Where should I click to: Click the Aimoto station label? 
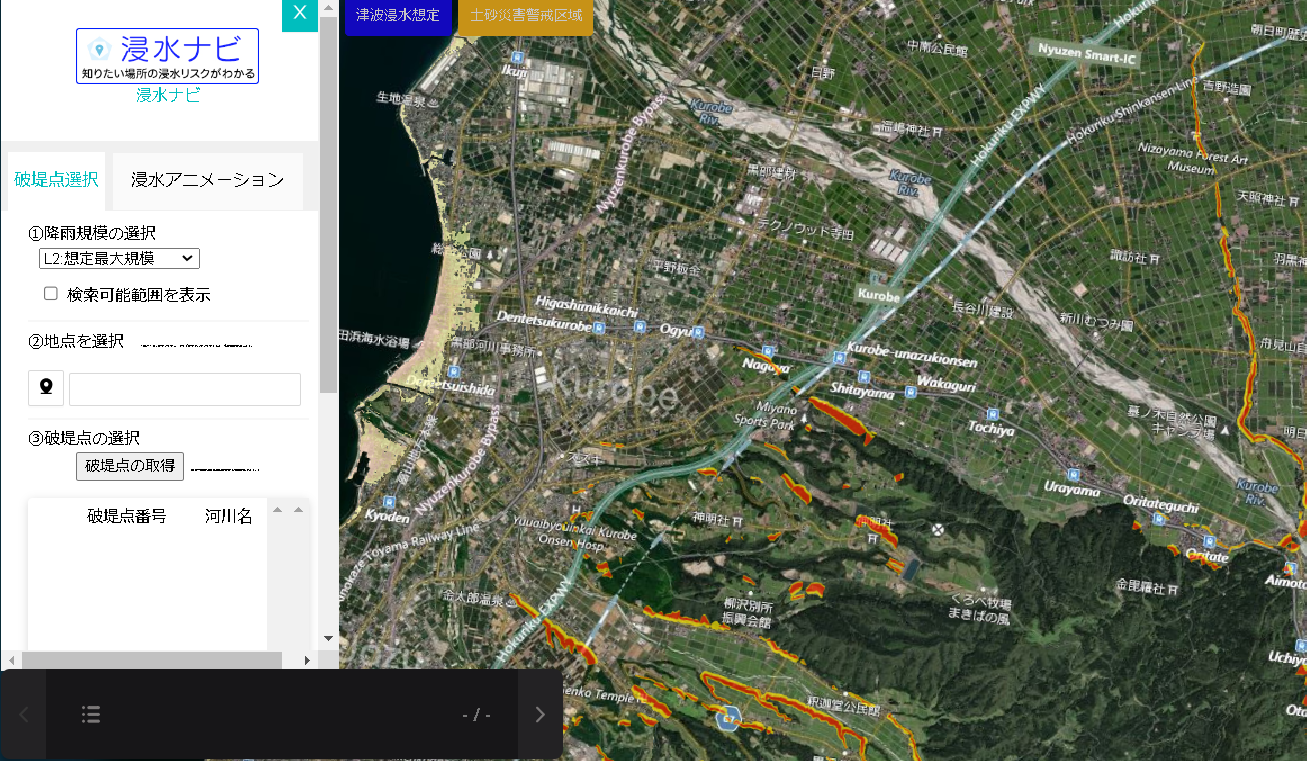point(1285,582)
